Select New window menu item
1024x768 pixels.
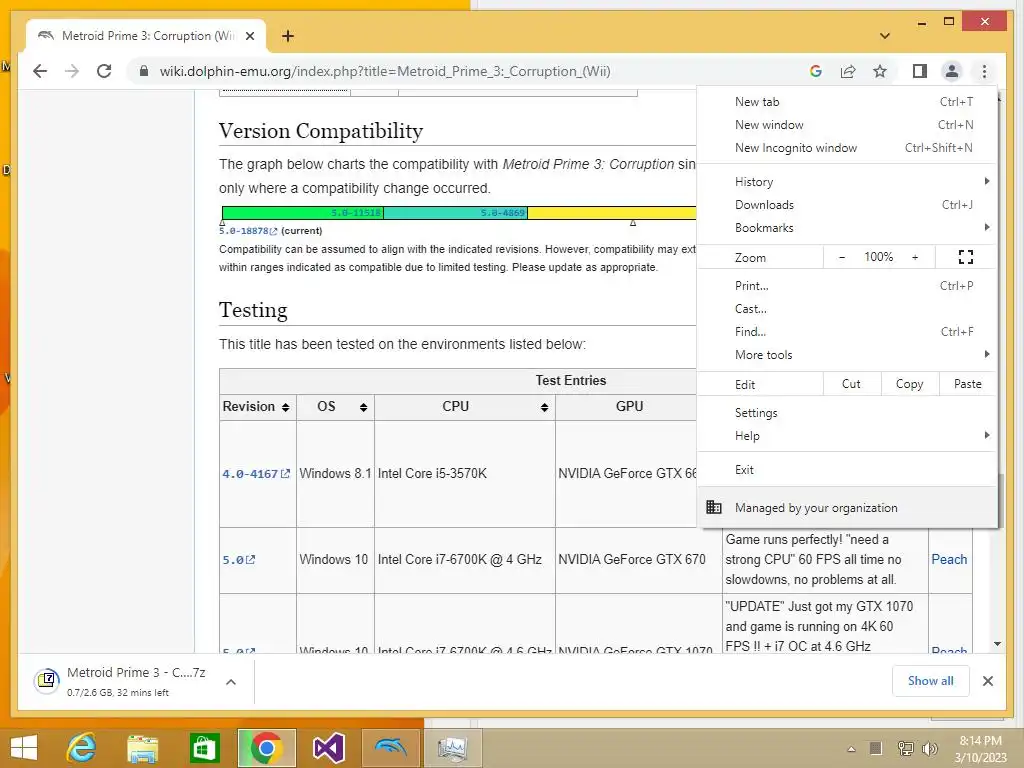point(847,125)
